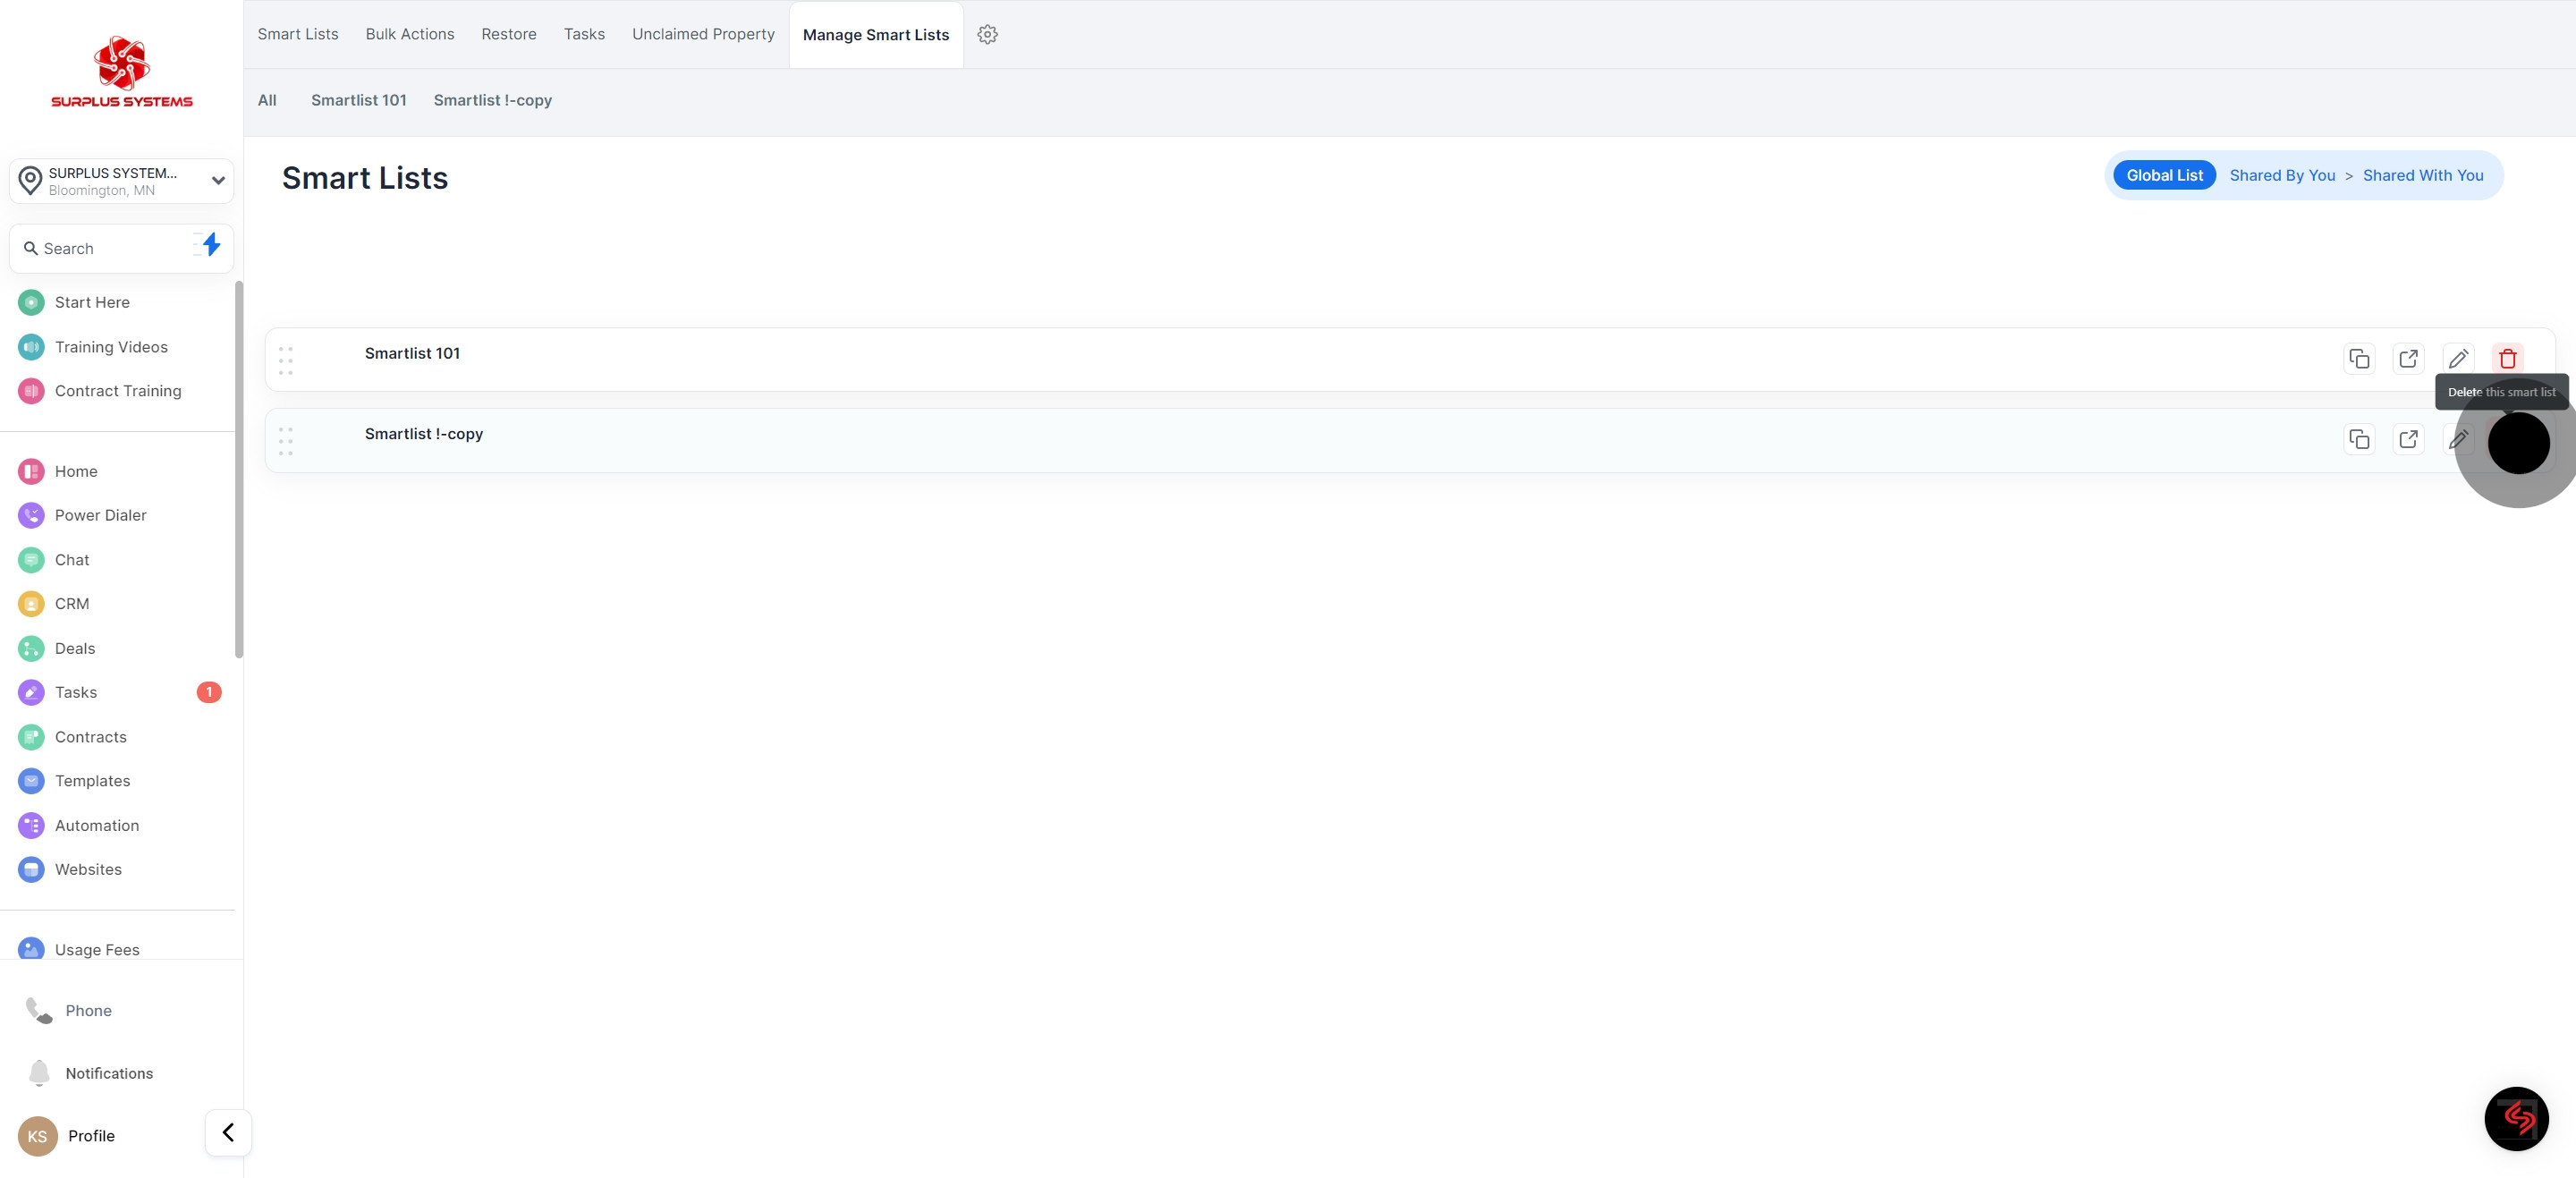
Task: Edit Smartlist !-copy with the pencil icon
Action: 2458,439
